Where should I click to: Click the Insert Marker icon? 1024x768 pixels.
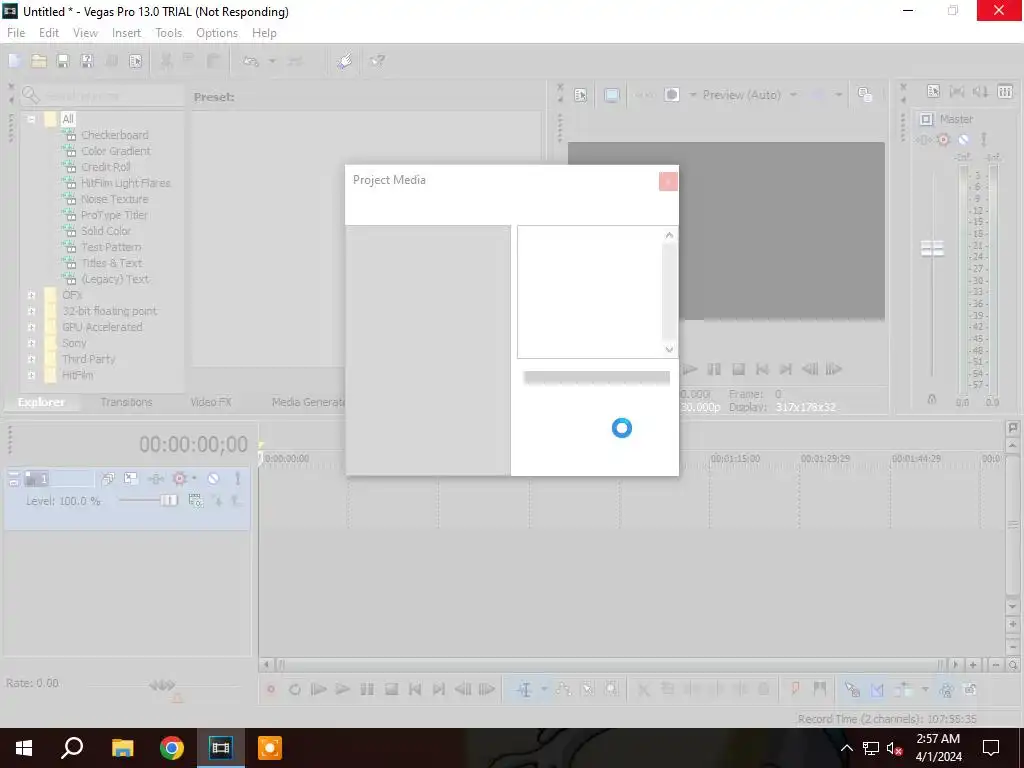[x=795, y=688]
